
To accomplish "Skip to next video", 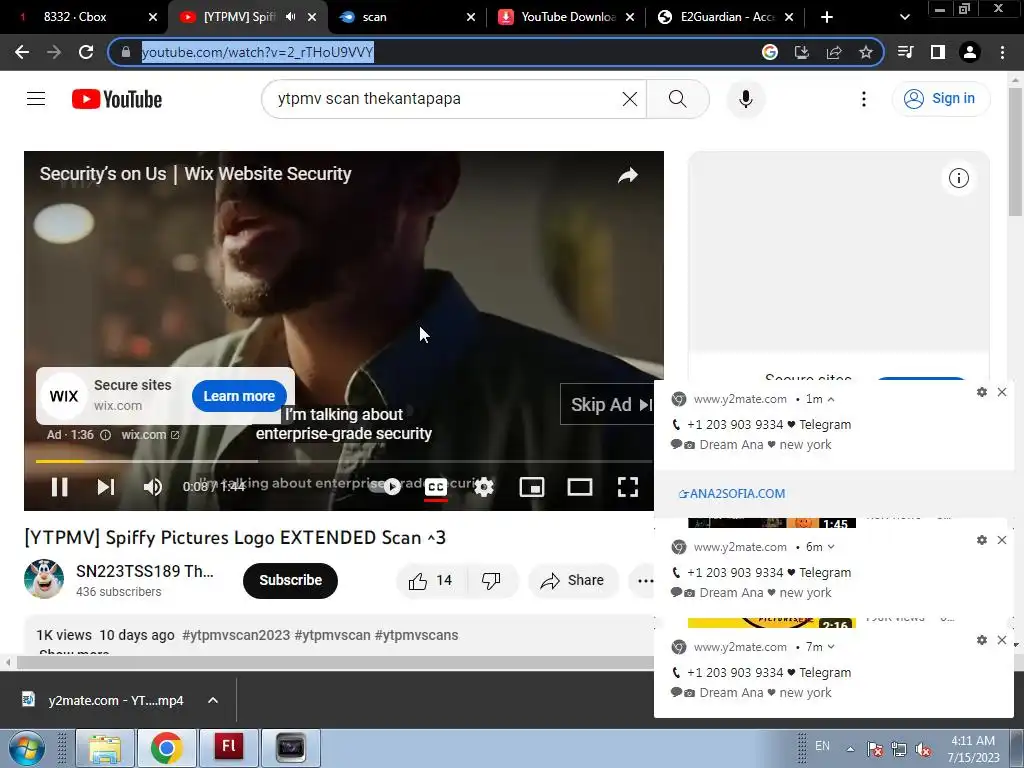I will coord(106,487).
